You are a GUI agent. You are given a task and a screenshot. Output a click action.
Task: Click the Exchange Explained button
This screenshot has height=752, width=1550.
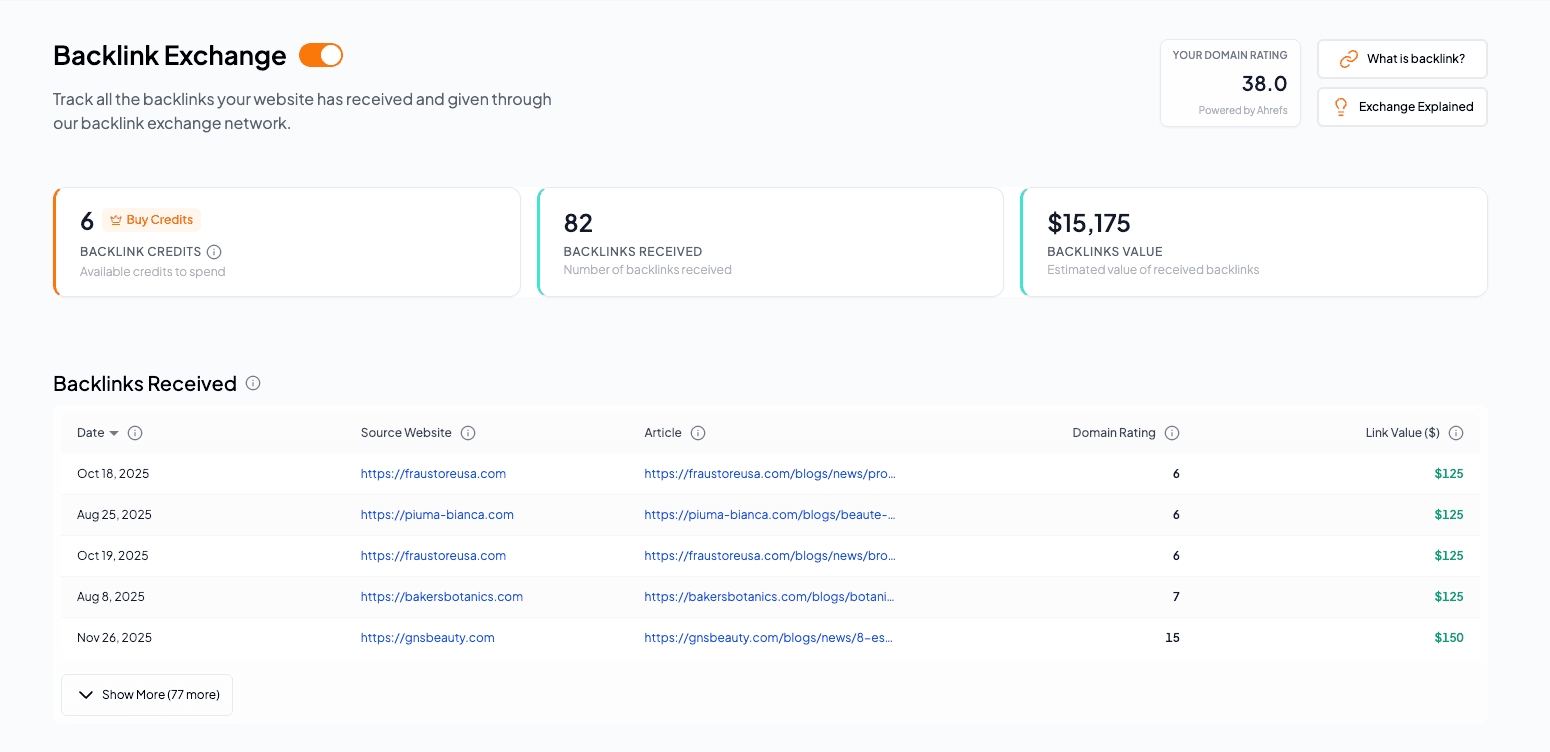(1402, 106)
